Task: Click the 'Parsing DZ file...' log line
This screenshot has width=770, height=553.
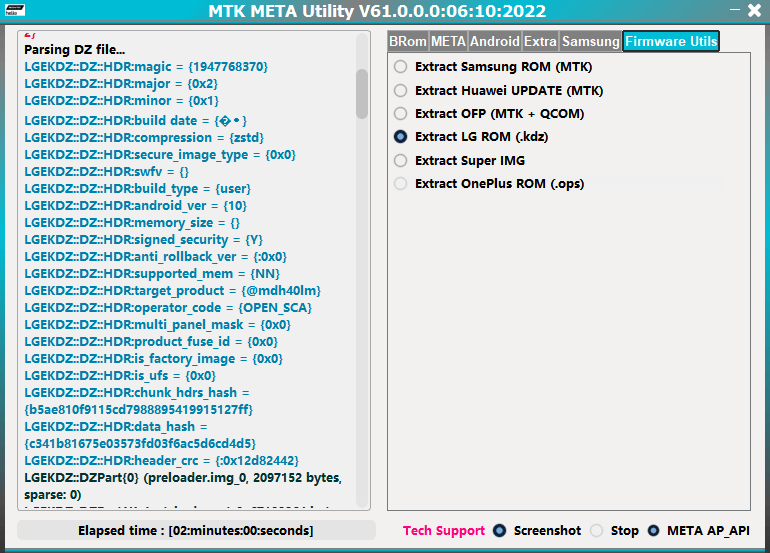Action: point(75,50)
